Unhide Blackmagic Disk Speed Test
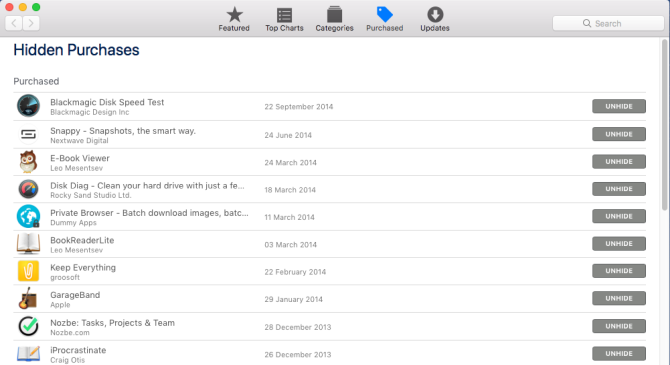This screenshot has height=365, width=670. click(x=619, y=106)
